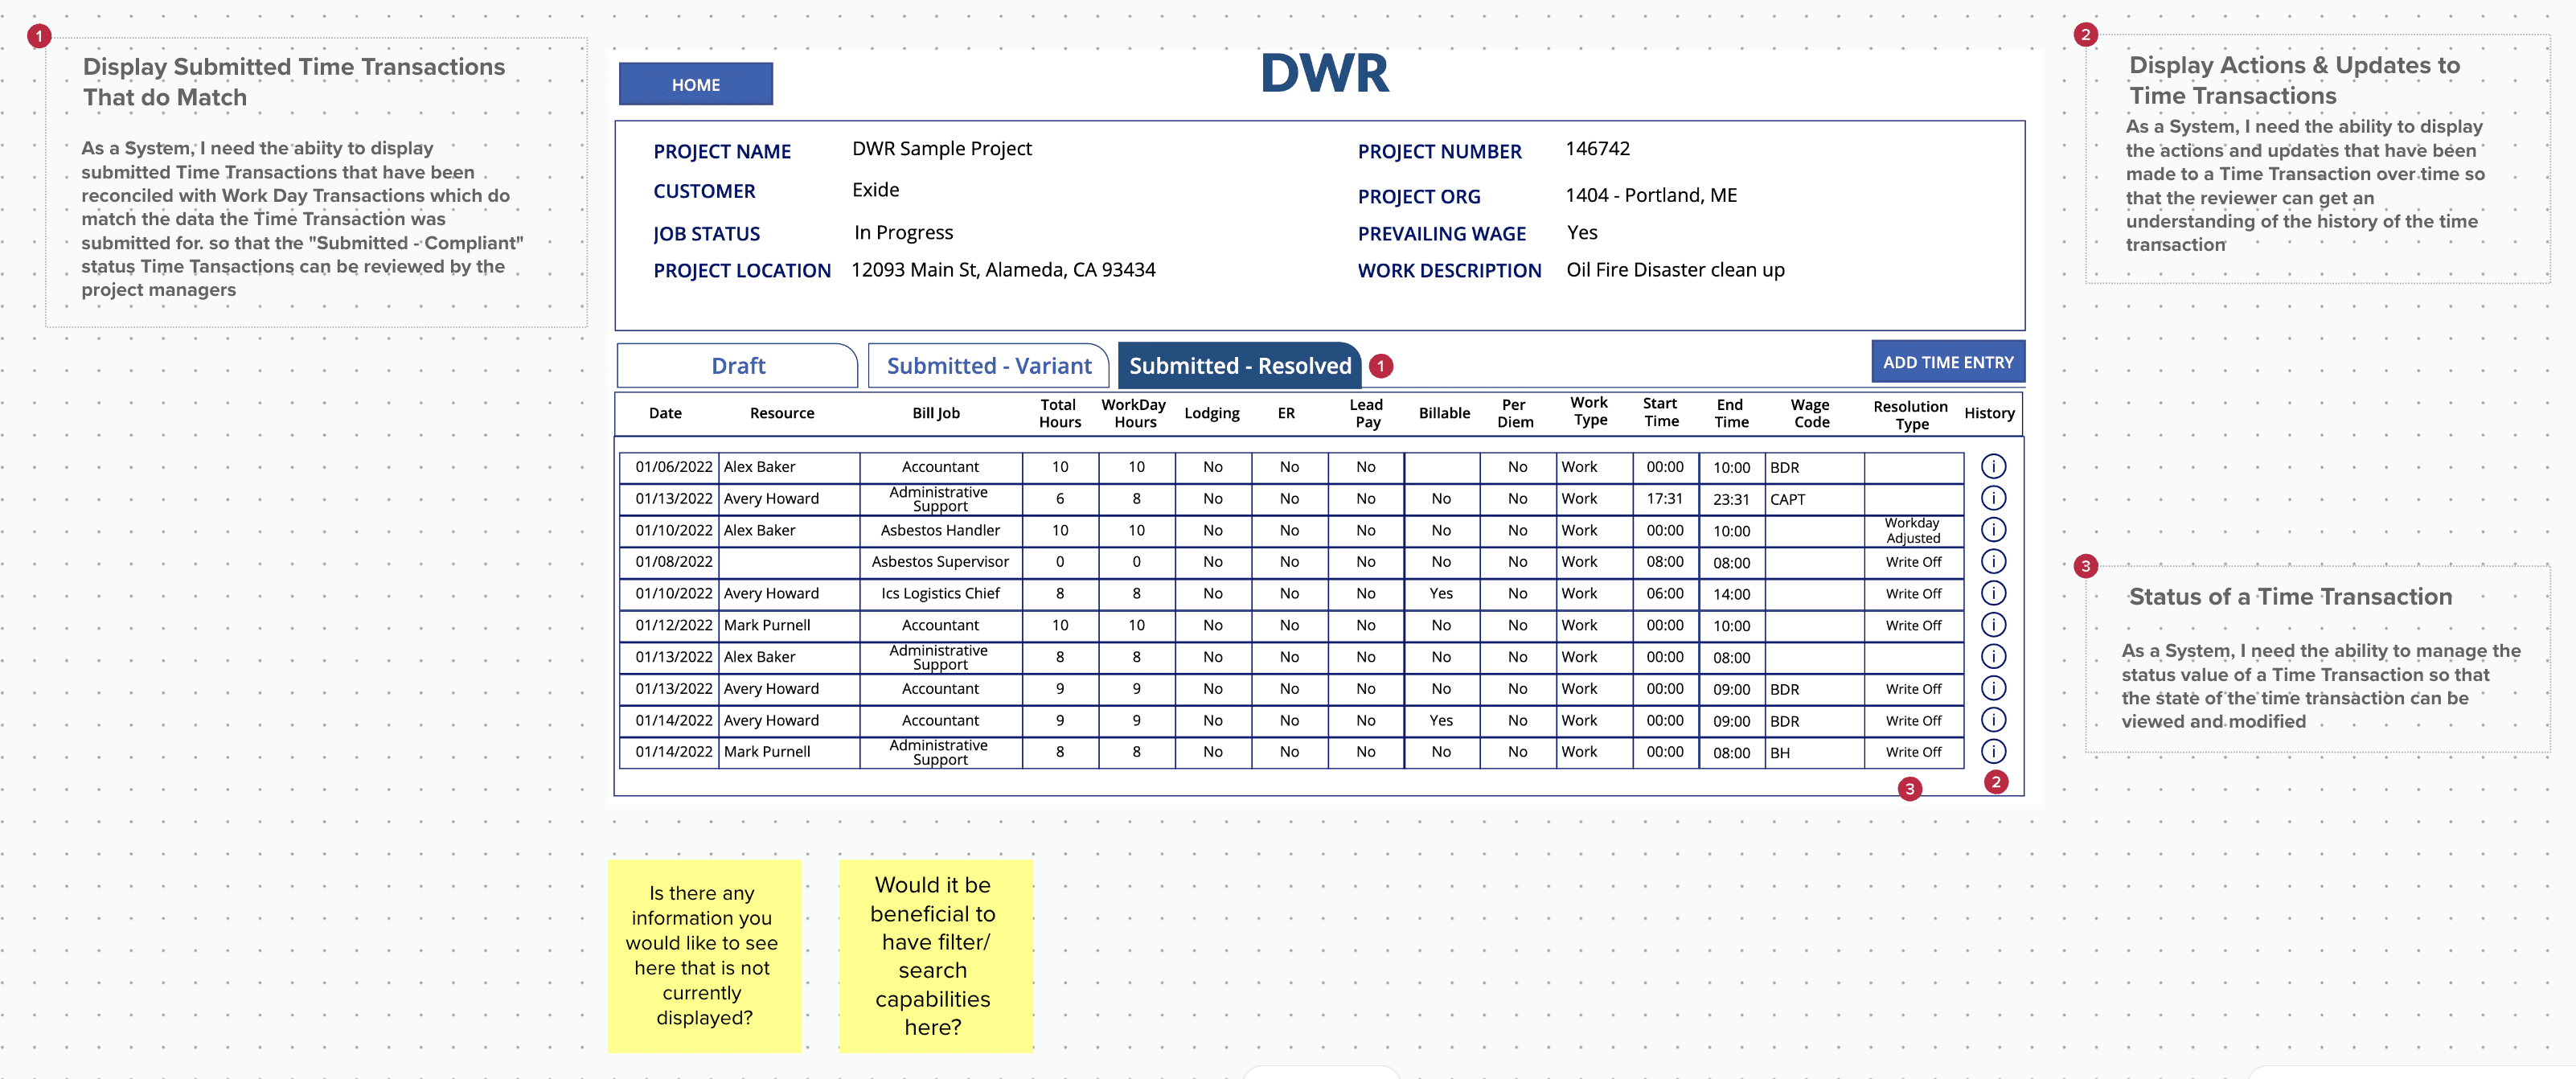
Task: Open history icon for 01/14/2022 Mark Purnell row
Action: 1992,751
